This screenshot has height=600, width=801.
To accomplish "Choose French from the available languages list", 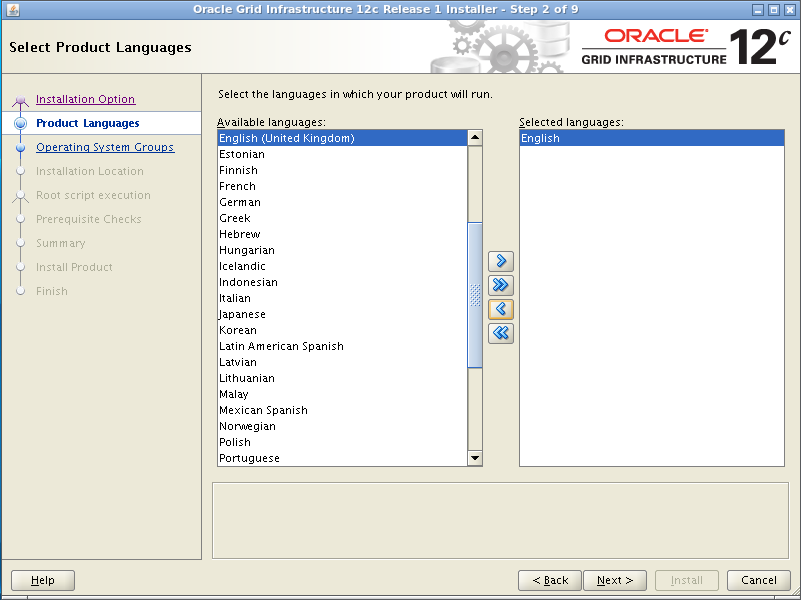I will pyautogui.click(x=238, y=186).
